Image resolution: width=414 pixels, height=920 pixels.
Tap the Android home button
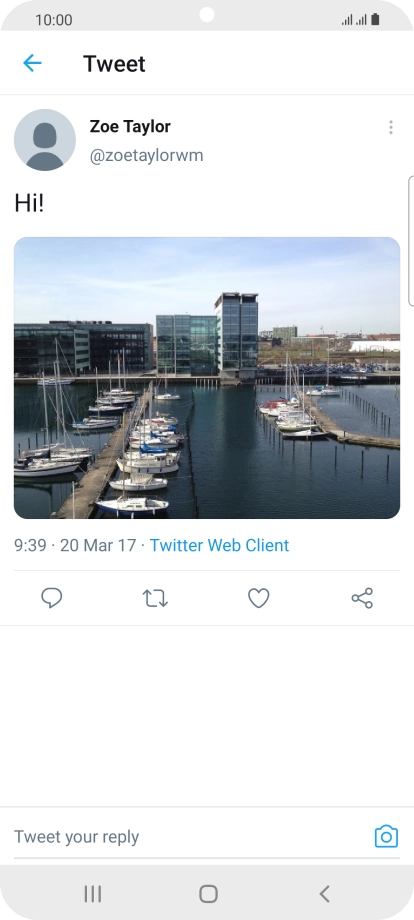pyautogui.click(x=208, y=894)
